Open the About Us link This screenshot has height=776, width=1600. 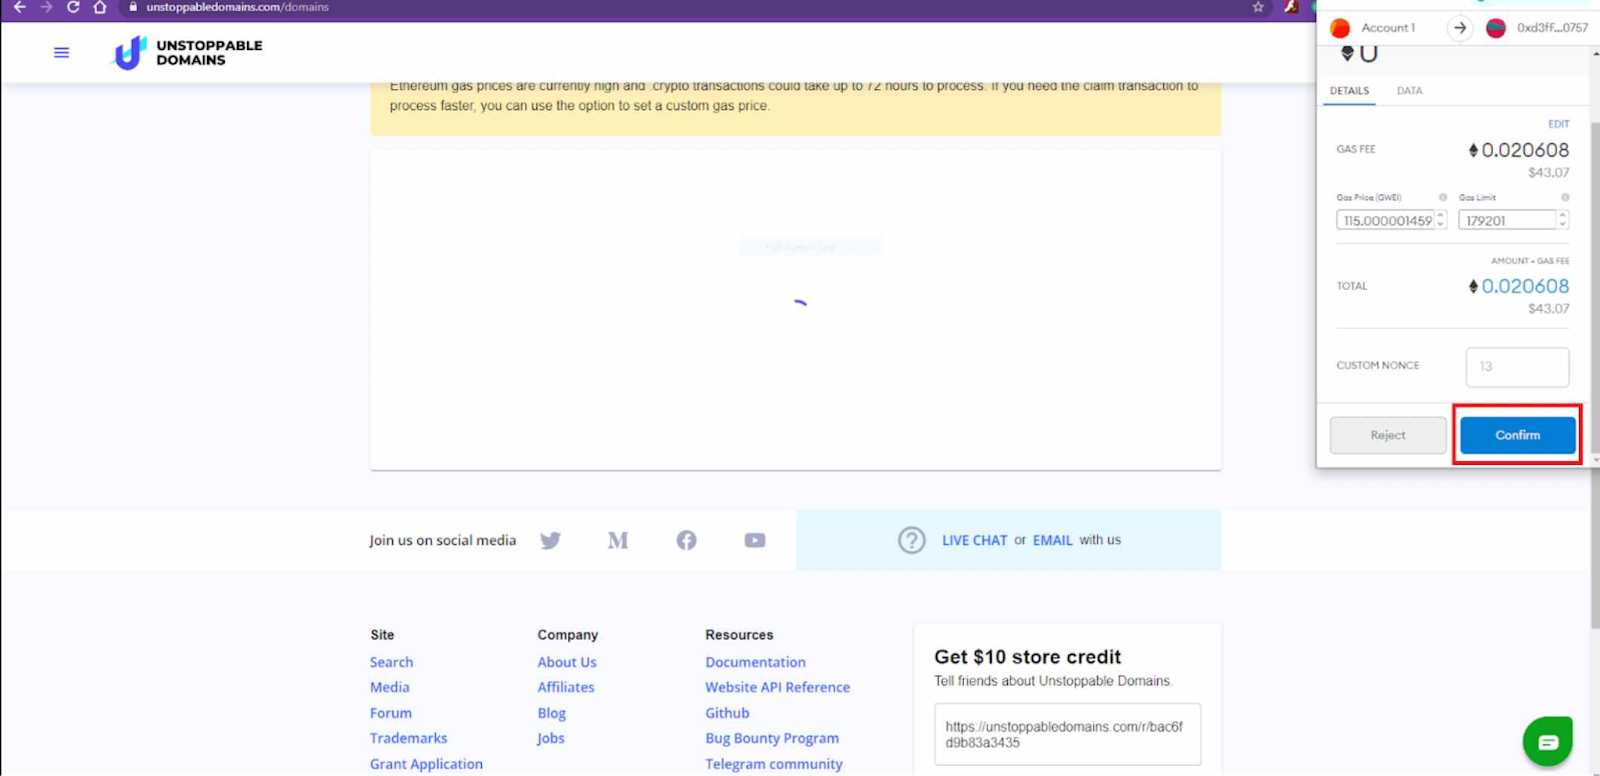pos(567,662)
